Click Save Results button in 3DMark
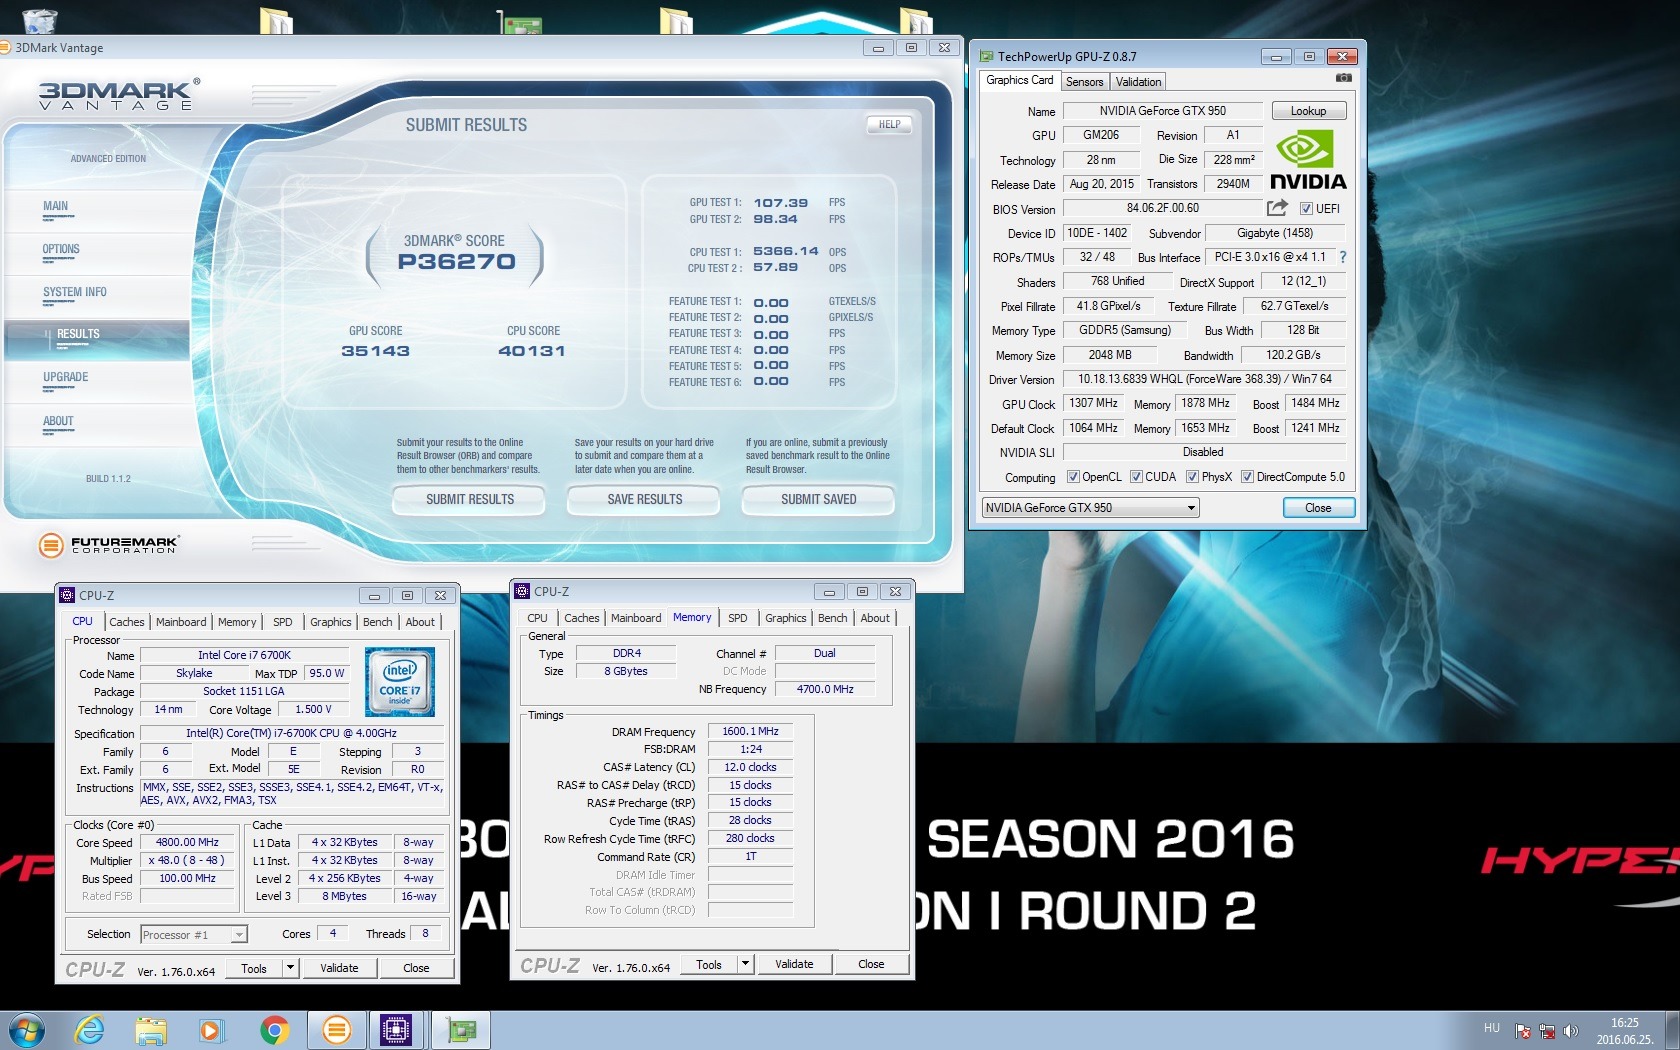The image size is (1680, 1050). click(645, 499)
